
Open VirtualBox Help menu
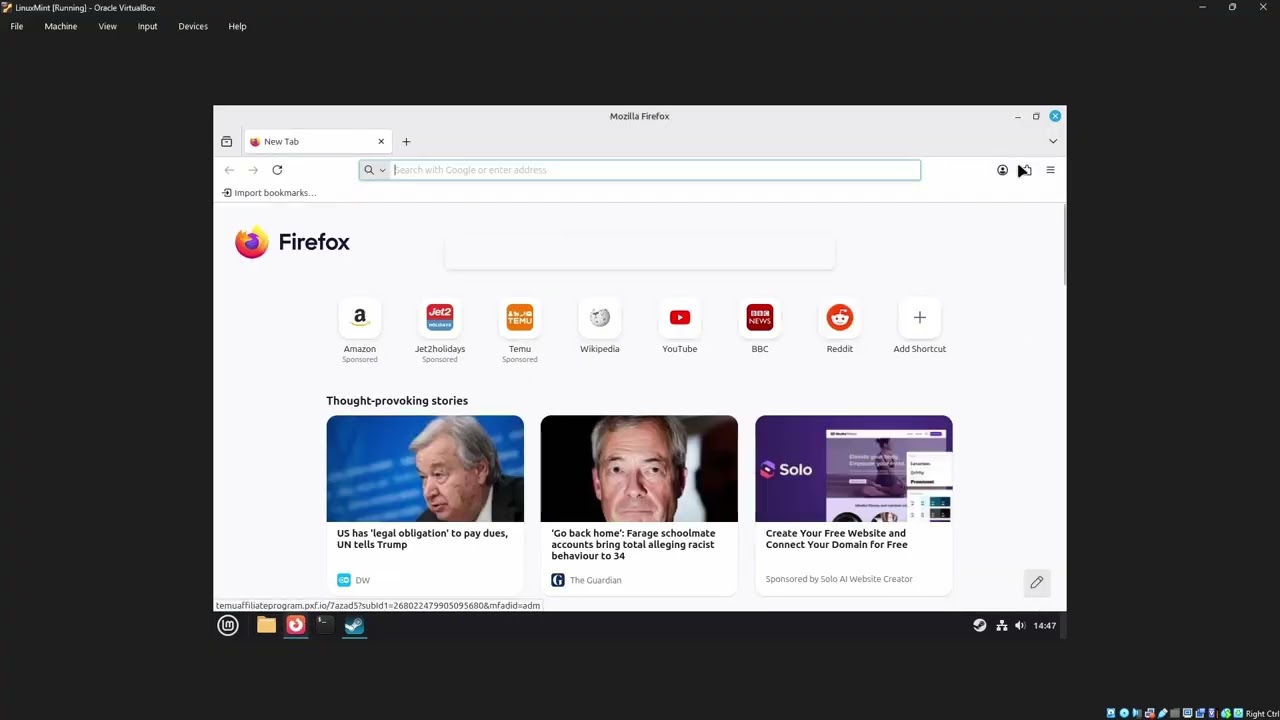point(237,26)
